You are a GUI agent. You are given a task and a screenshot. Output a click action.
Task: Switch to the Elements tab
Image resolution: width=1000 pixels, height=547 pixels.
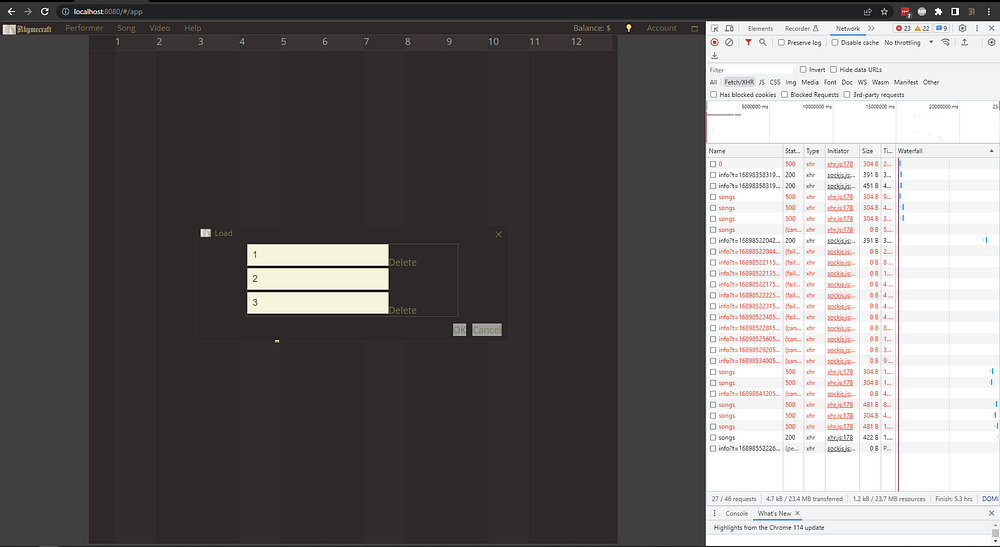pos(760,29)
